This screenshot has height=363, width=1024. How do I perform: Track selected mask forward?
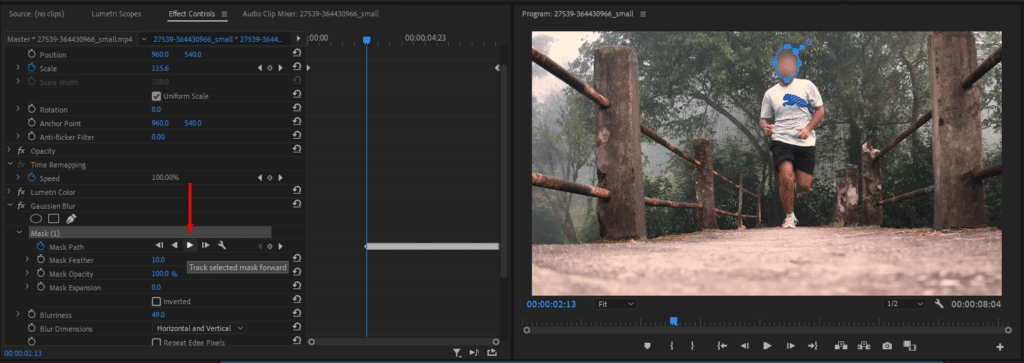(189, 245)
